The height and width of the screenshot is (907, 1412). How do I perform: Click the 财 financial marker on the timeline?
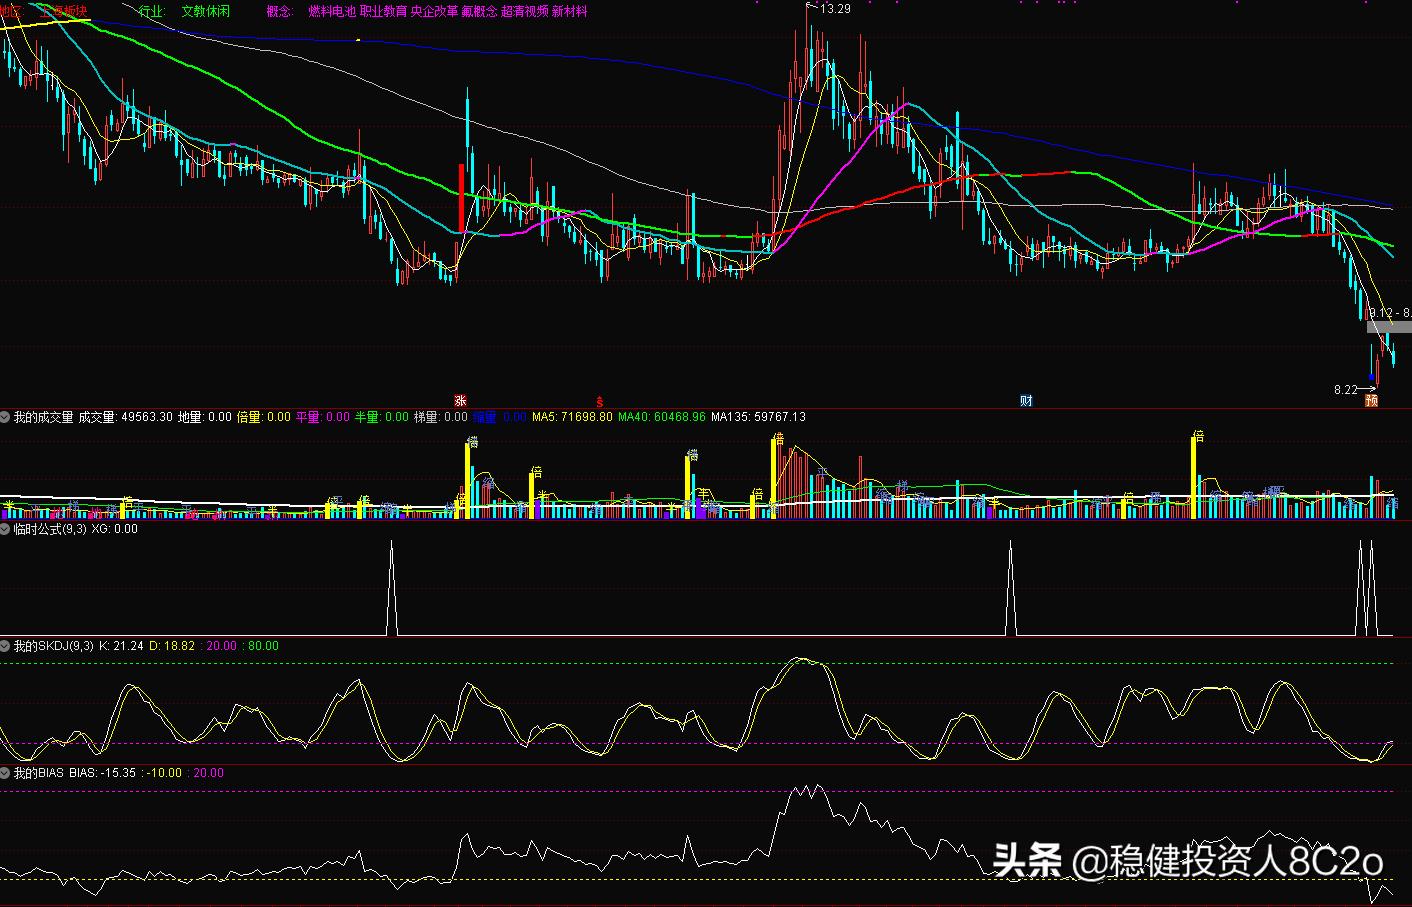coord(1026,401)
